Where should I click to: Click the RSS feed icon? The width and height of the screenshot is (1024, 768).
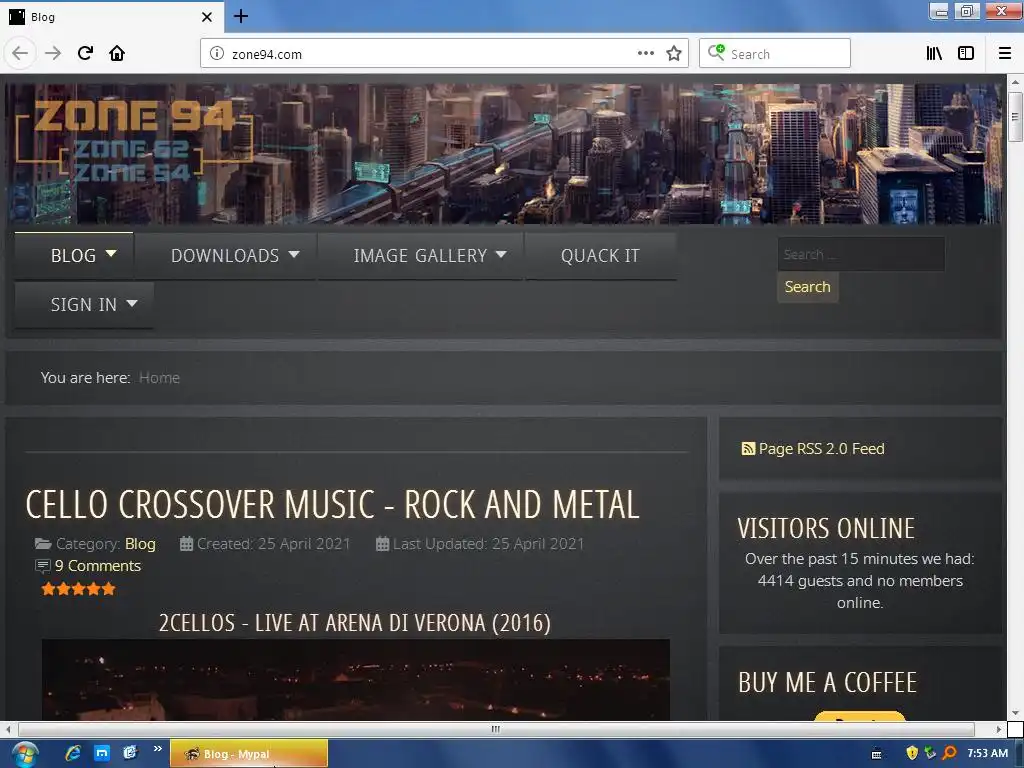(748, 449)
